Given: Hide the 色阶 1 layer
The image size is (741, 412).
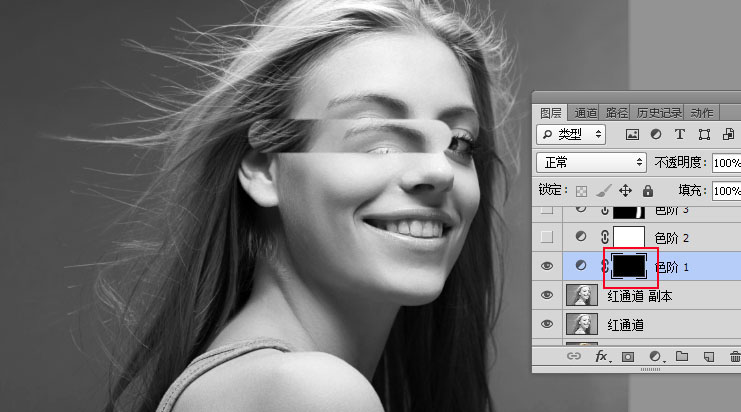Looking at the screenshot, I should (x=547, y=266).
